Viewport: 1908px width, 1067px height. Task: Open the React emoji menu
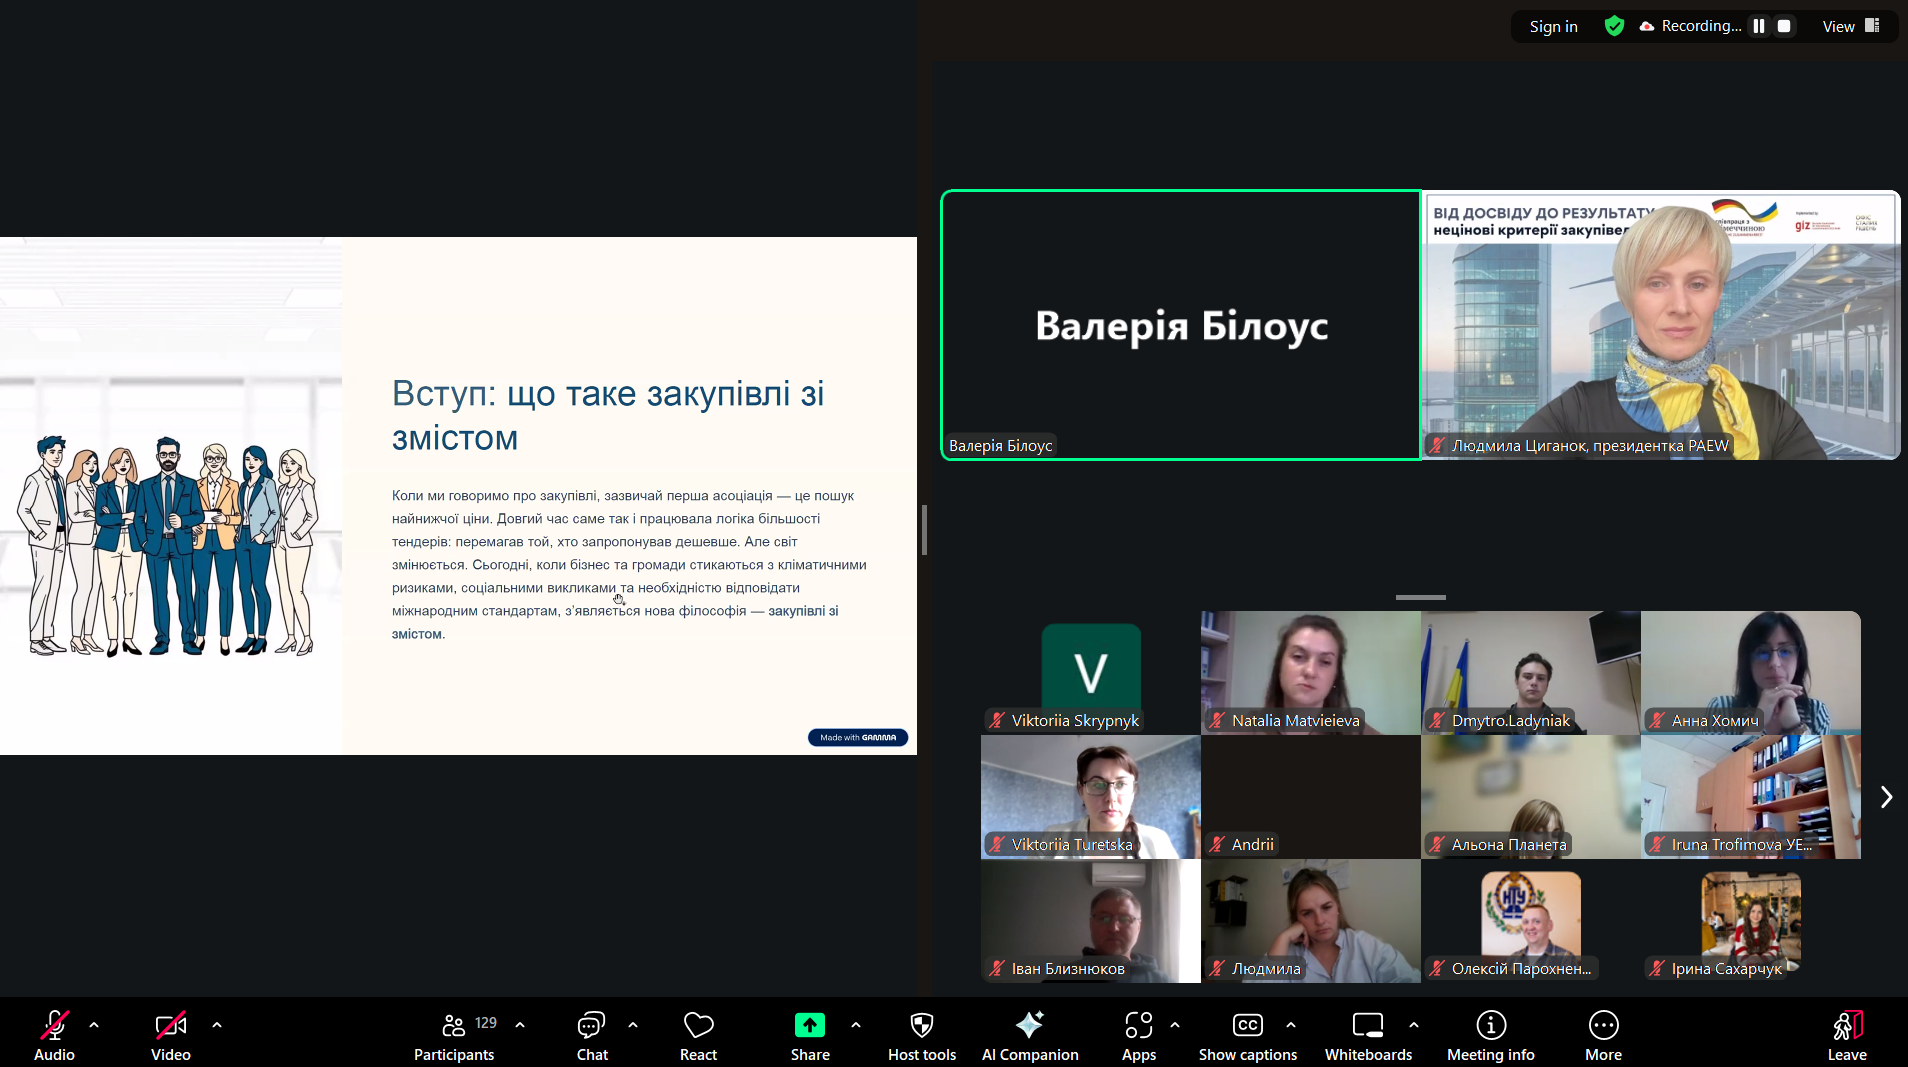click(x=698, y=1035)
